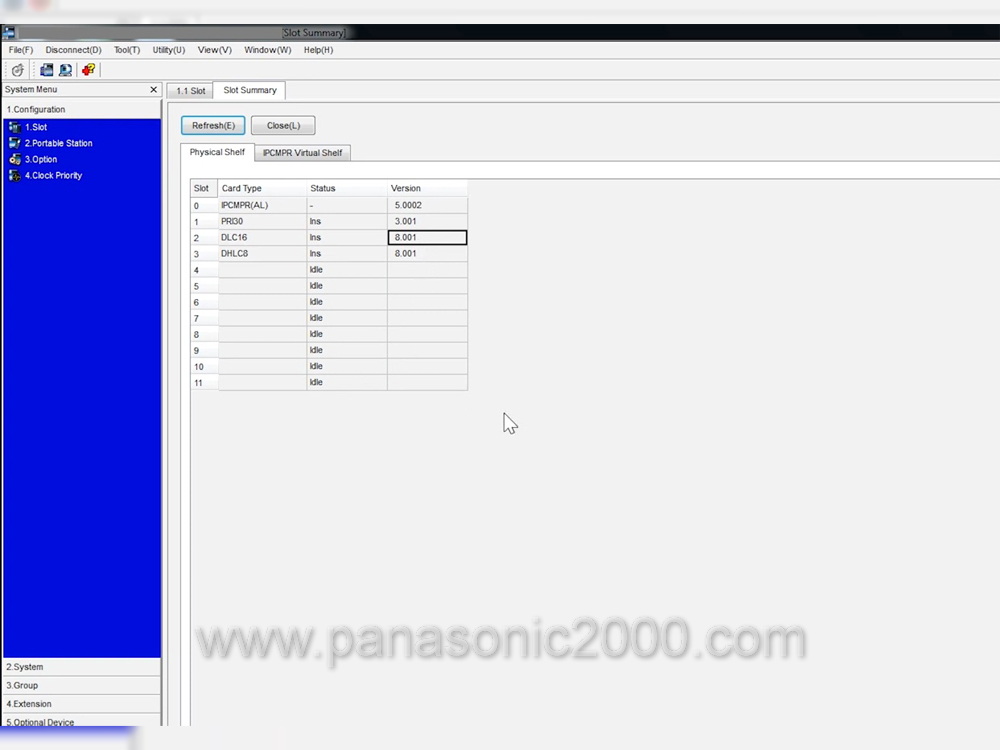Close the System Menu panel
The image size is (1000, 750).
153,90
